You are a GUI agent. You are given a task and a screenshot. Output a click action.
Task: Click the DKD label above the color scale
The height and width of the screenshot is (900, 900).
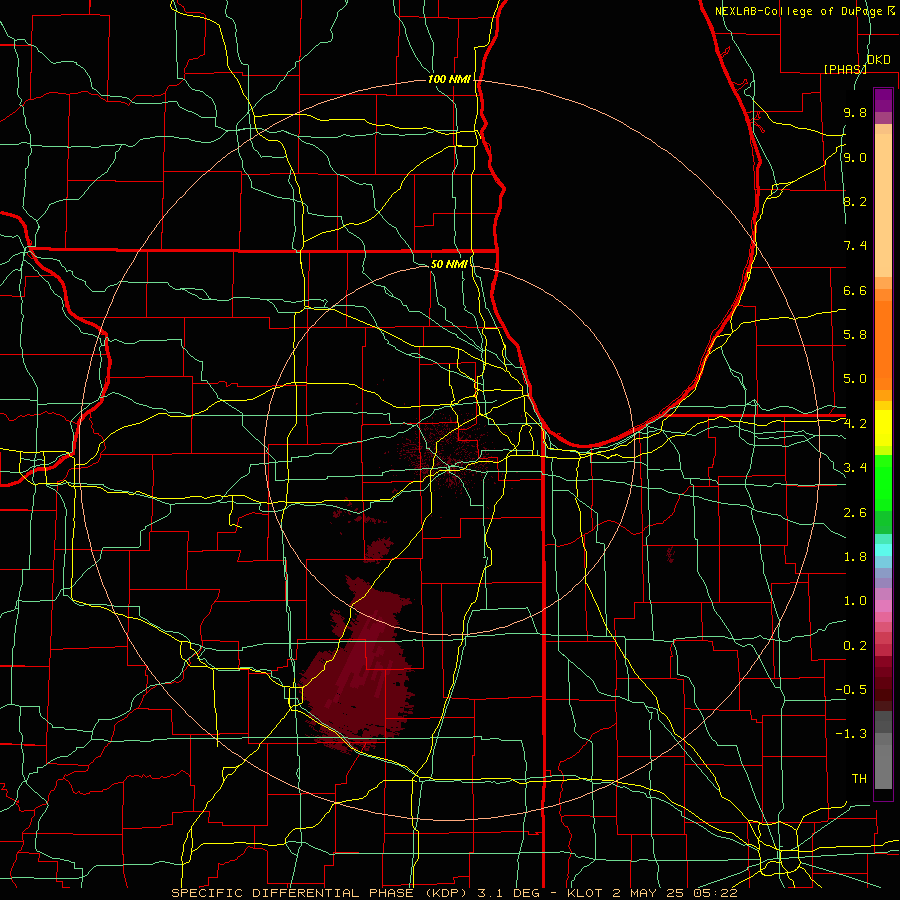pyautogui.click(x=879, y=60)
